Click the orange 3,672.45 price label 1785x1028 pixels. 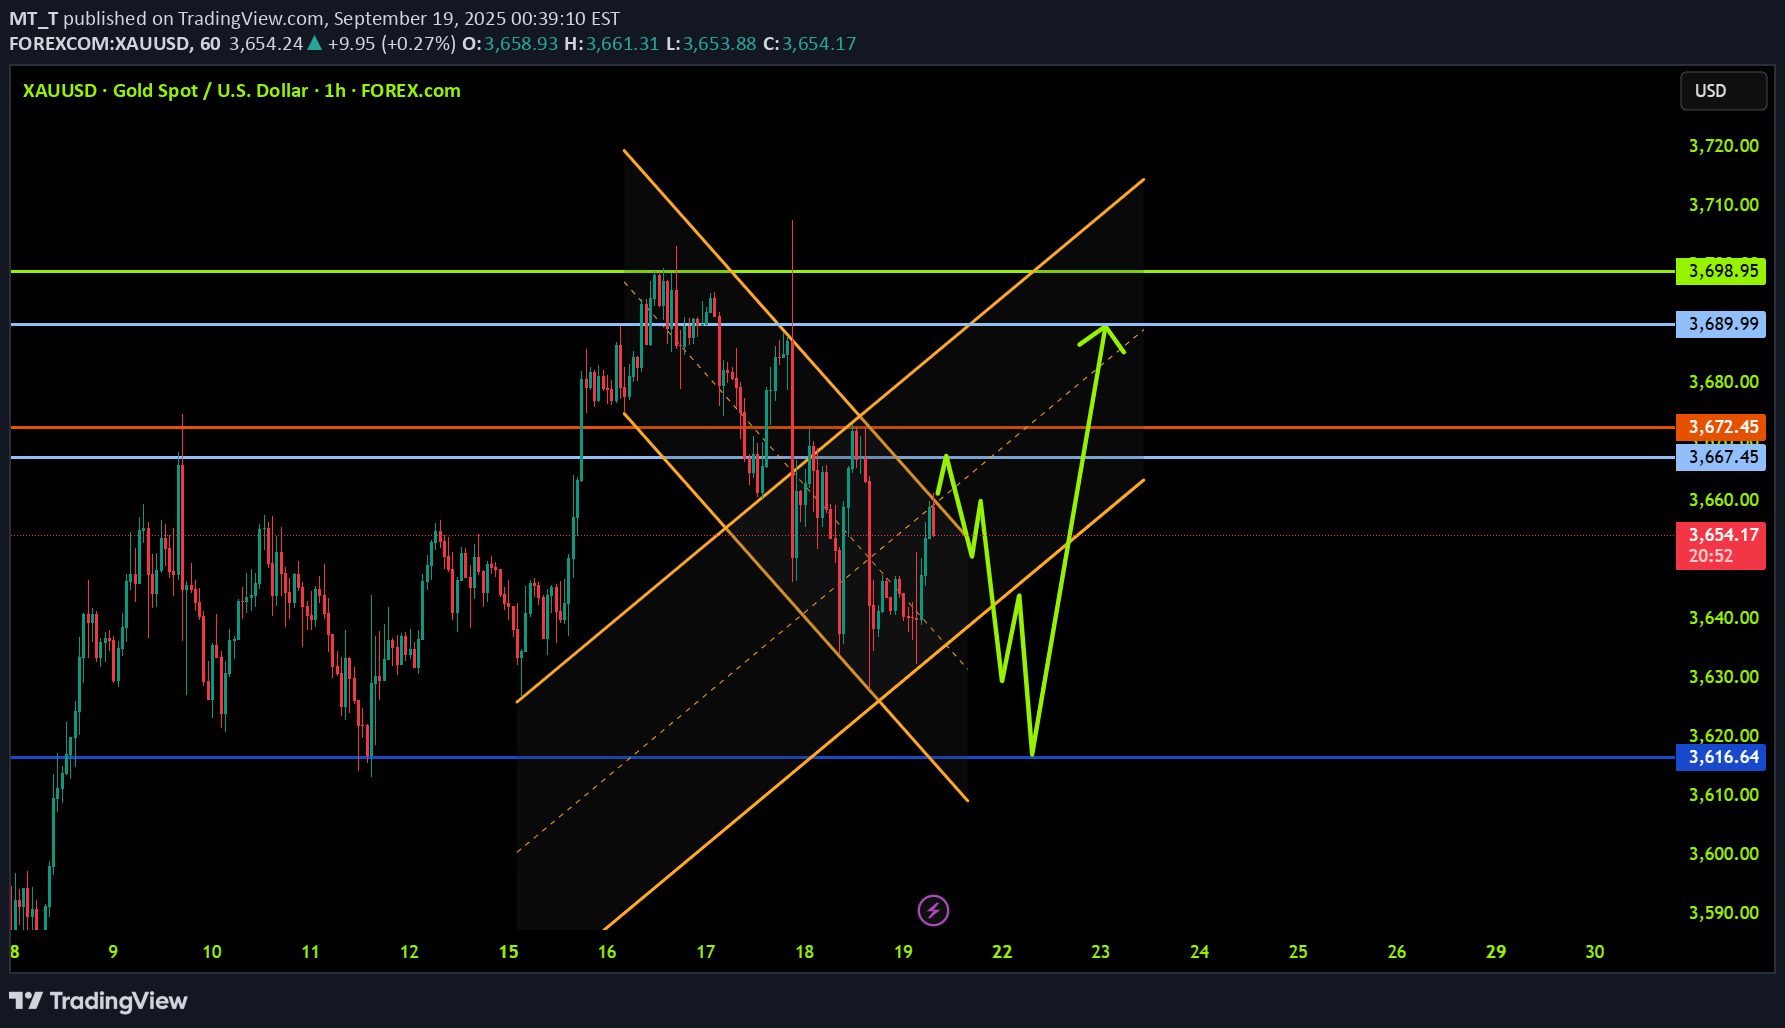pos(1720,427)
